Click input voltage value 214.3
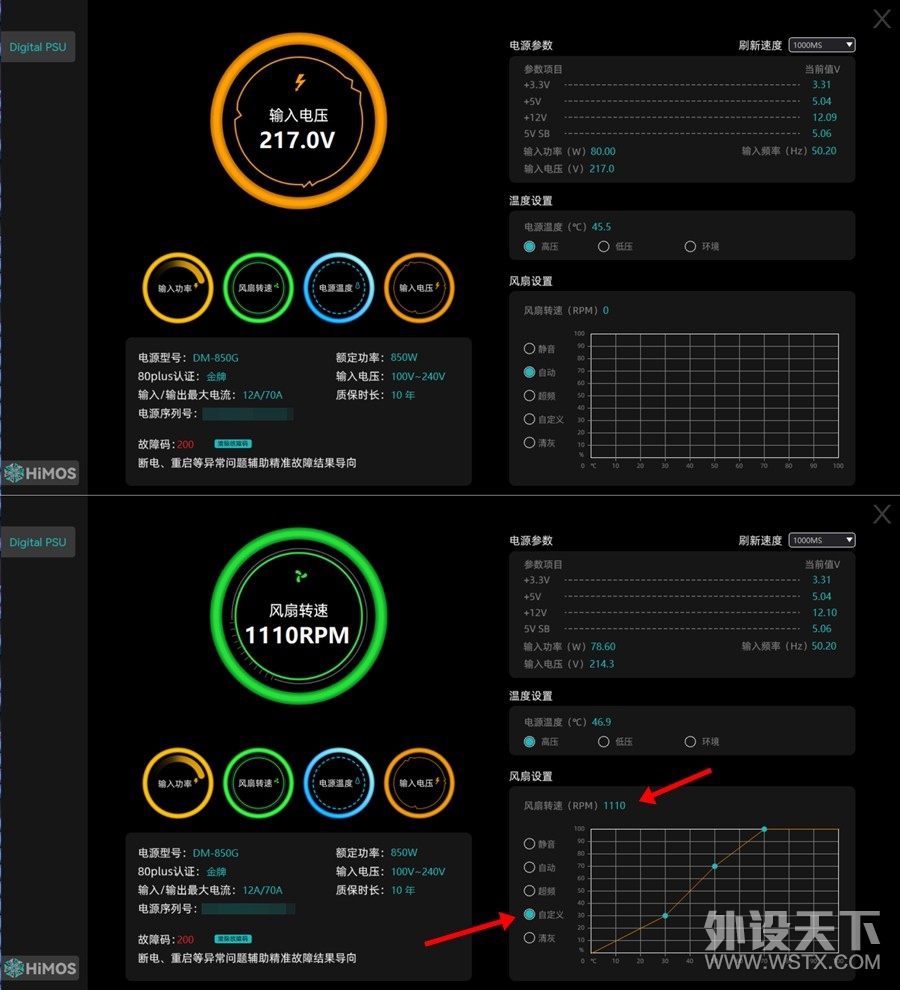This screenshot has height=990, width=900. (601, 664)
